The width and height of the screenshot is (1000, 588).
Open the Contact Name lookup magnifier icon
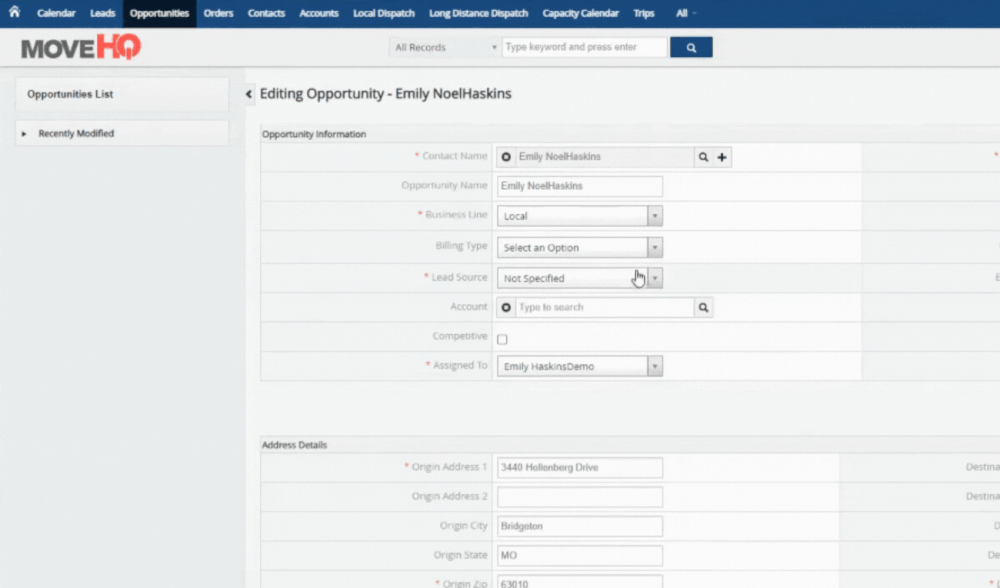(703, 157)
